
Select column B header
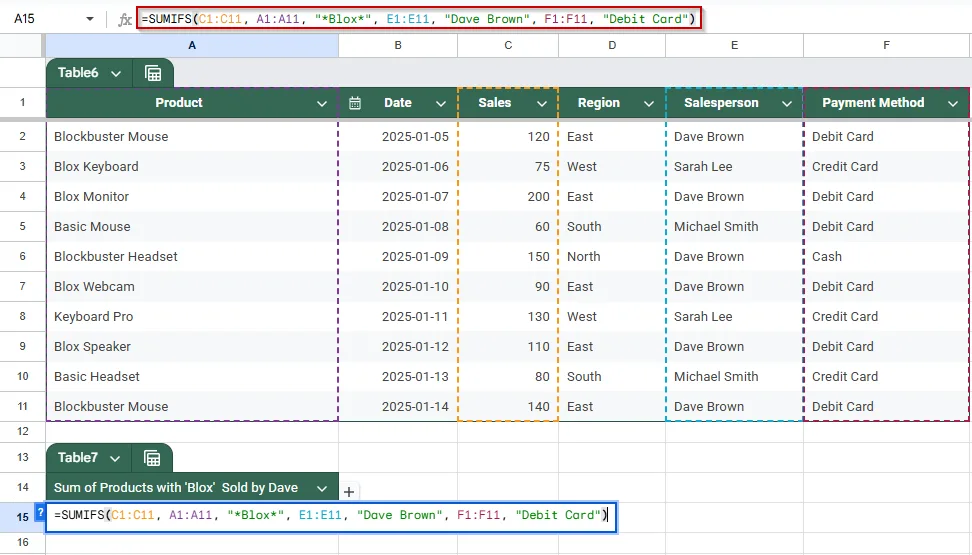[398, 45]
